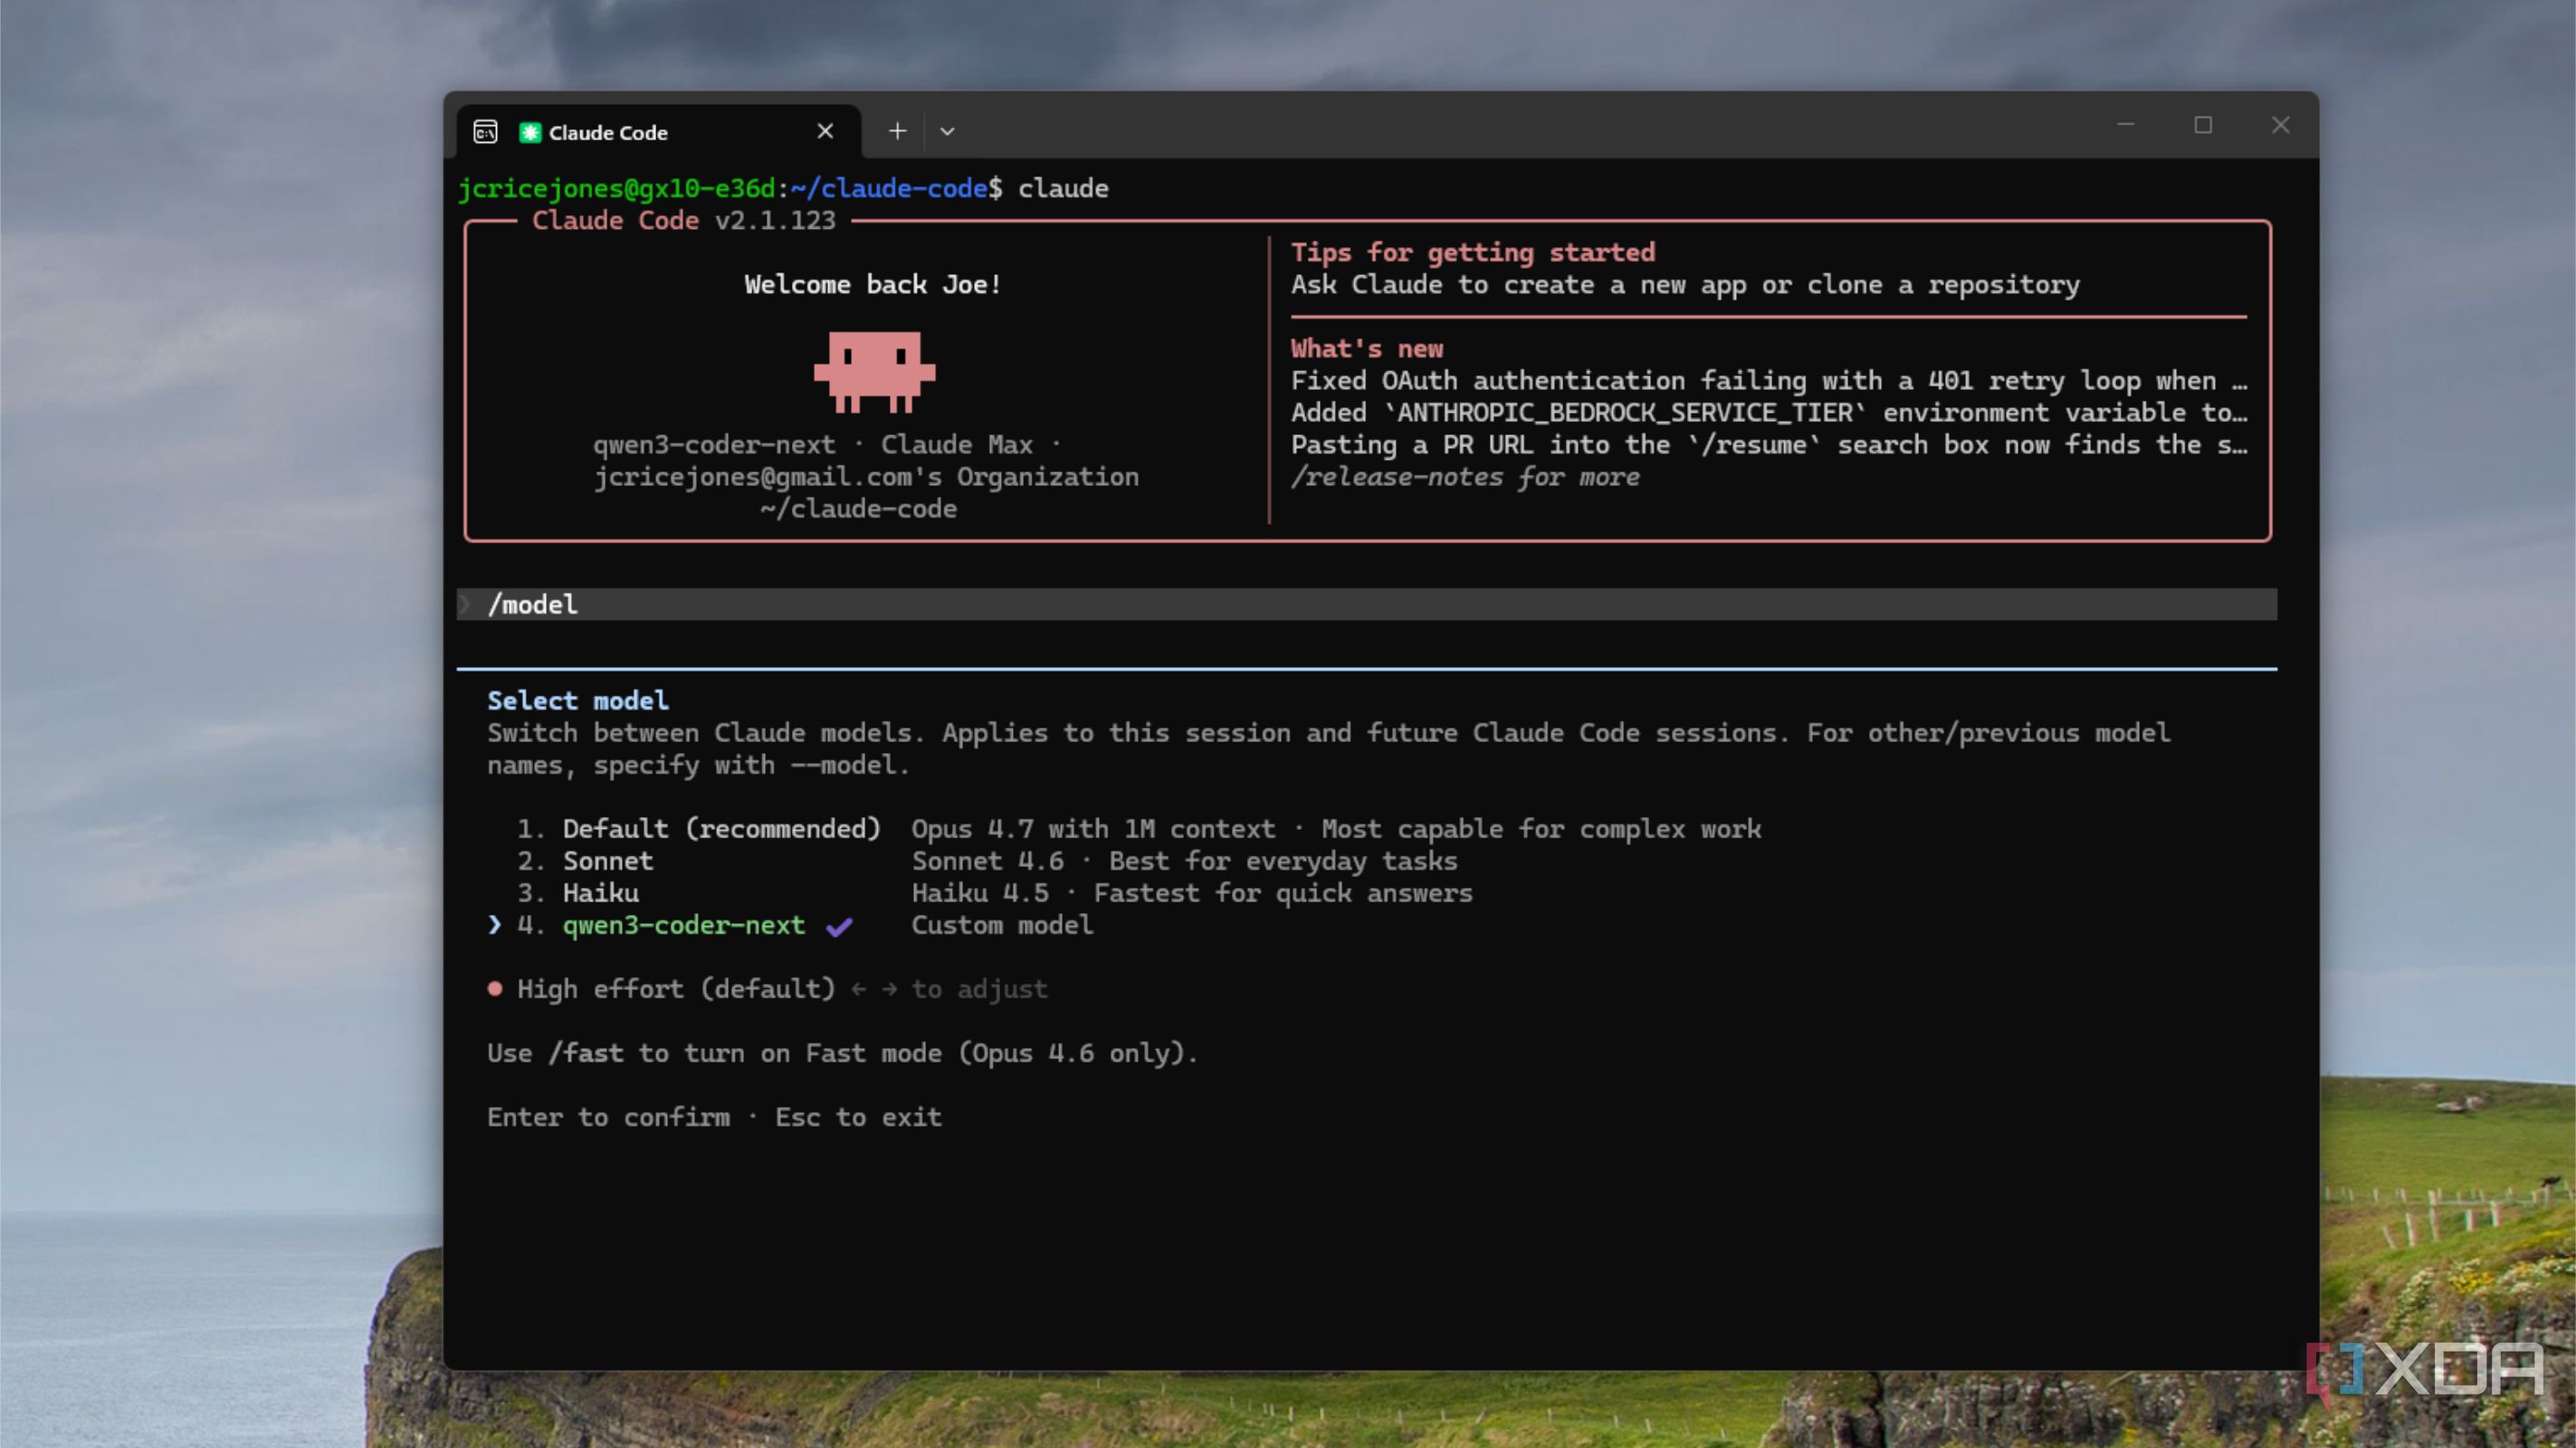The image size is (2576, 1448).
Task: Click the jcricejones@gmail.com's Organization text
Action: pos(866,477)
